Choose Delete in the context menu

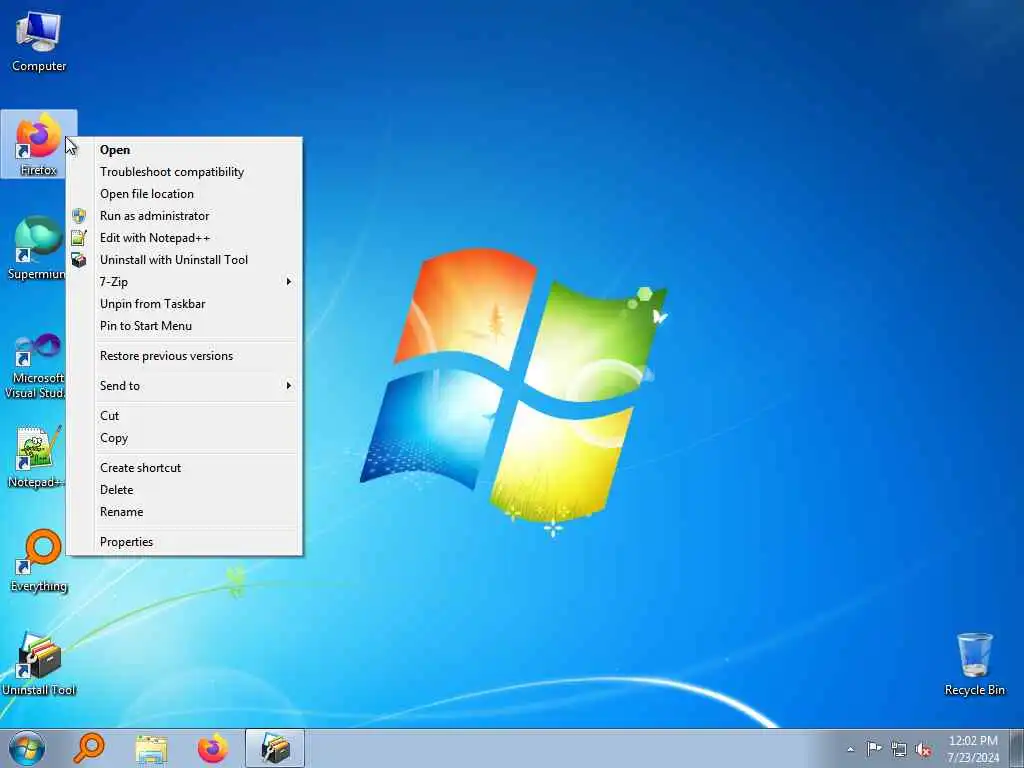coord(184,490)
